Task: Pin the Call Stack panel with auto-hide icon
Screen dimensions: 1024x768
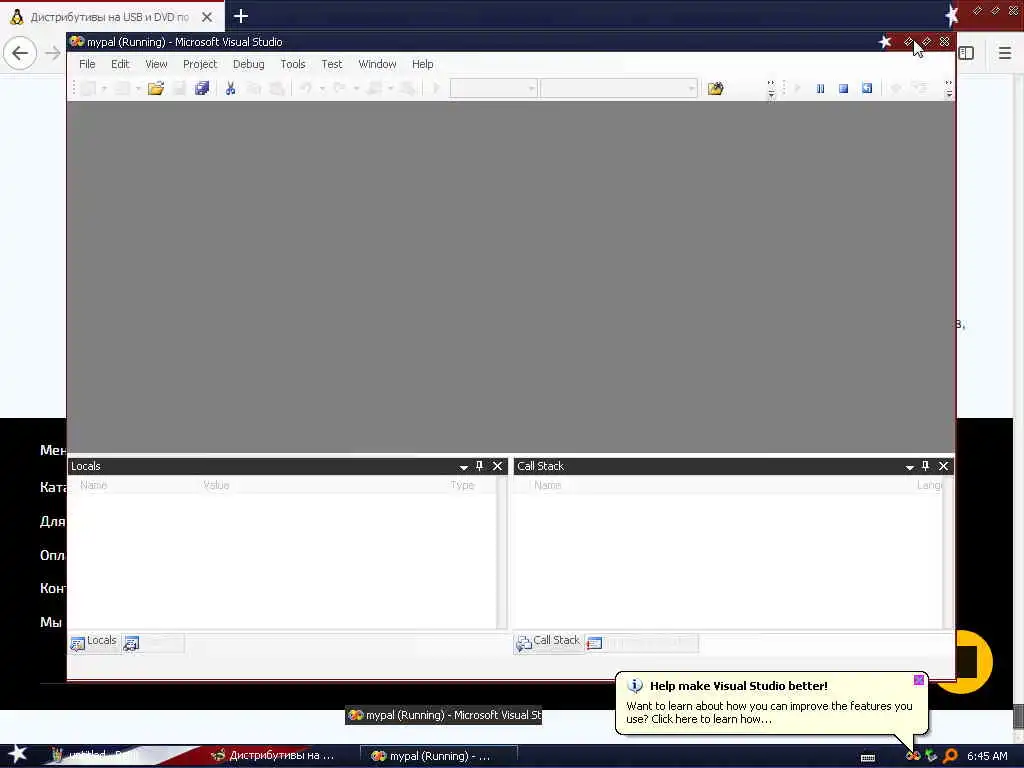Action: pos(925,466)
